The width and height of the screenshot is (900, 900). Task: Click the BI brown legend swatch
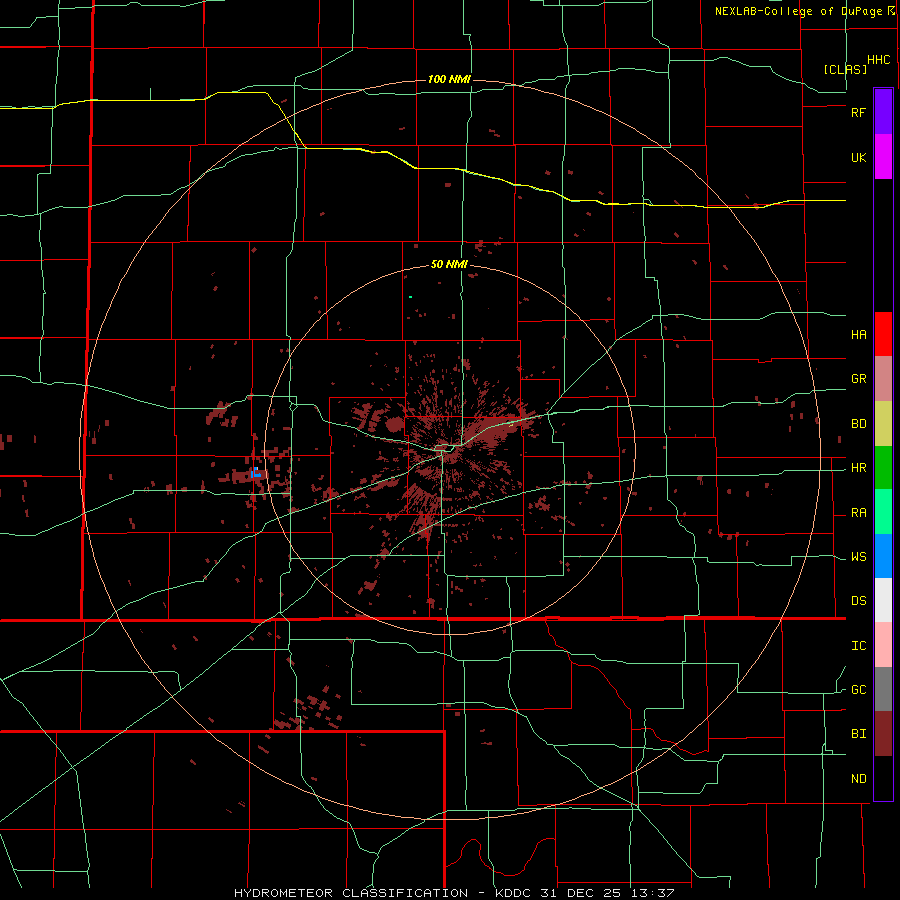tap(883, 734)
